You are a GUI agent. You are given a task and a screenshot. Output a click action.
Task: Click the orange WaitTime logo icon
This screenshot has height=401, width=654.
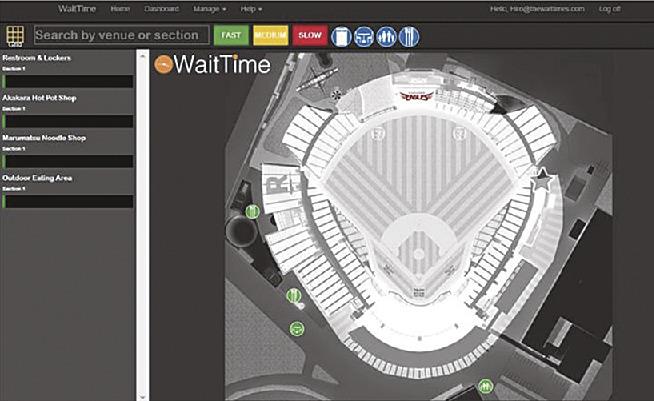(163, 64)
